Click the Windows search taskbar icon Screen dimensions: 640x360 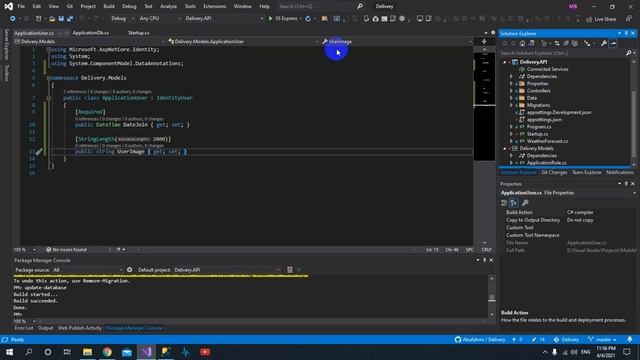29,352
